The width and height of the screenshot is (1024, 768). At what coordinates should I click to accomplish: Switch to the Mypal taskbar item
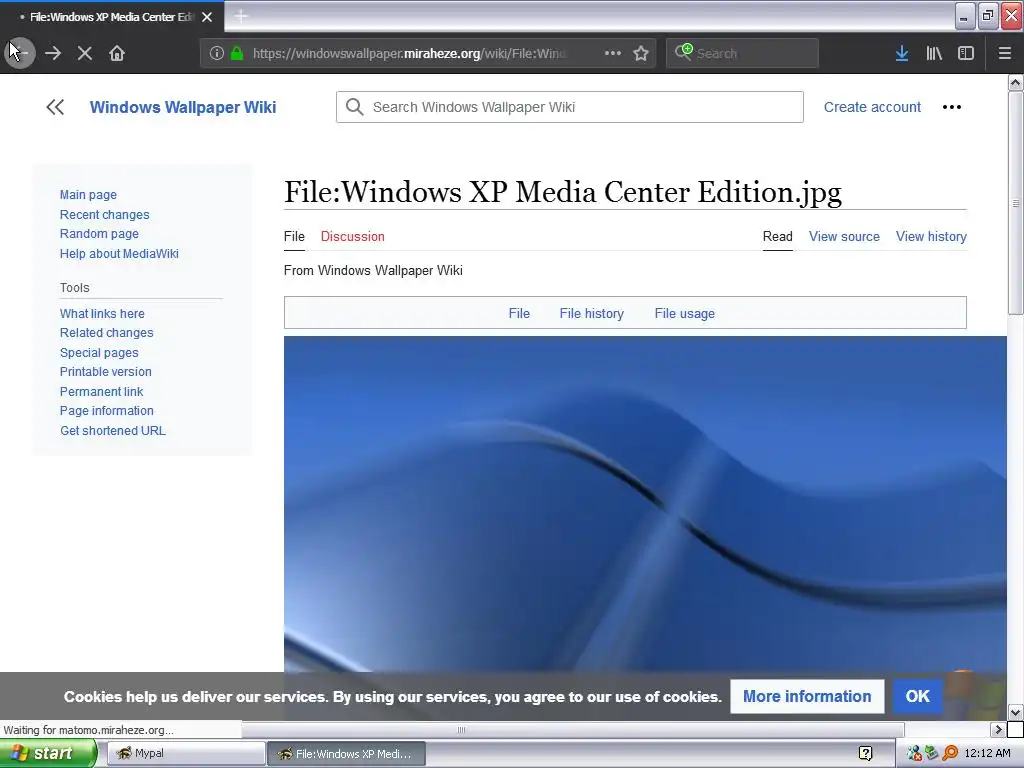pos(185,754)
